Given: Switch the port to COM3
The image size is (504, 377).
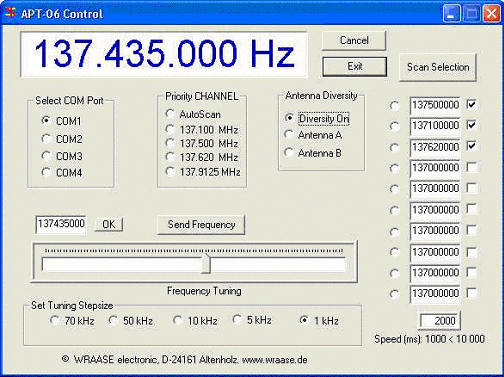Looking at the screenshot, I should 62,156.
